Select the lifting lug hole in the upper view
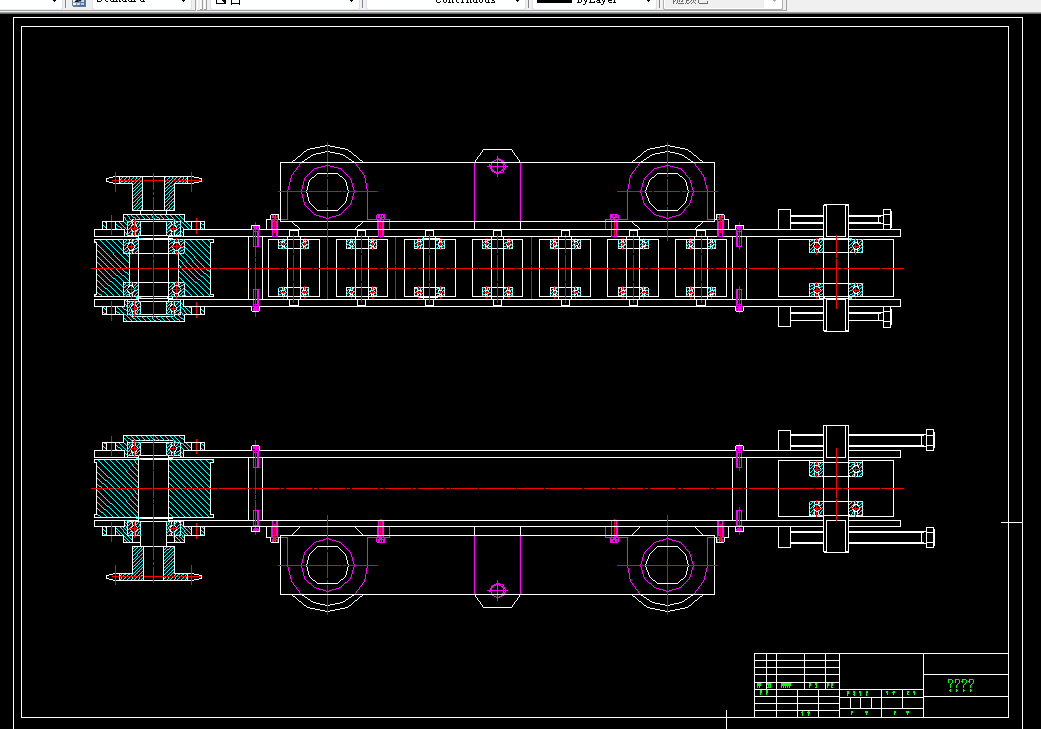This screenshot has height=729, width=1041. click(x=497, y=166)
